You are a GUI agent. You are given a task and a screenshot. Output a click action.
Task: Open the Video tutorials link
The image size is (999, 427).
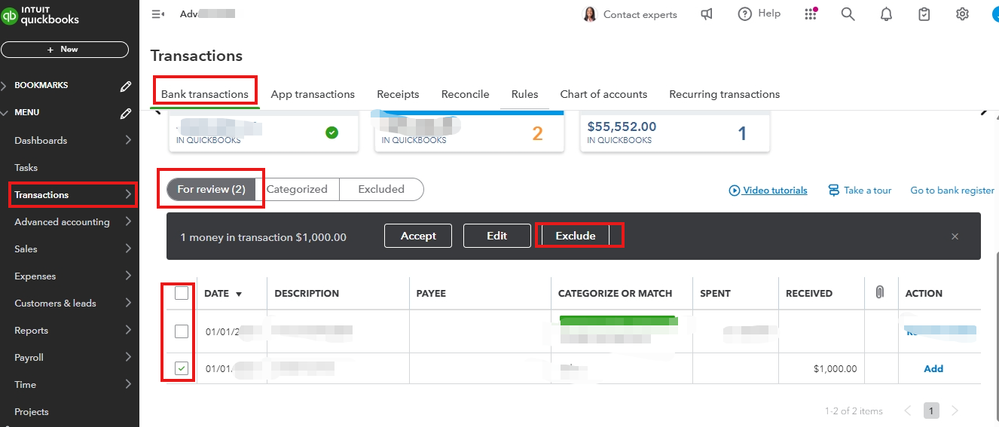click(x=768, y=190)
